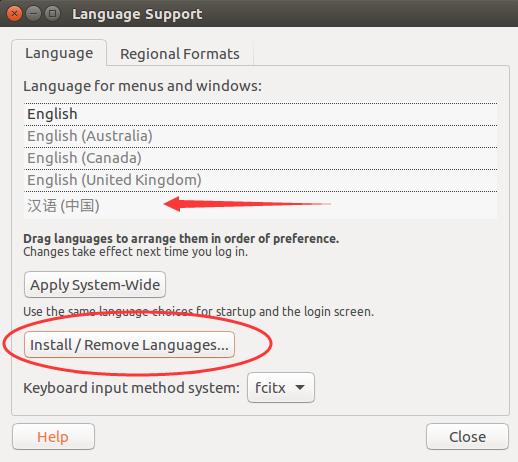Click the minimize window icon
518x462 pixels.
pyautogui.click(x=33, y=14)
